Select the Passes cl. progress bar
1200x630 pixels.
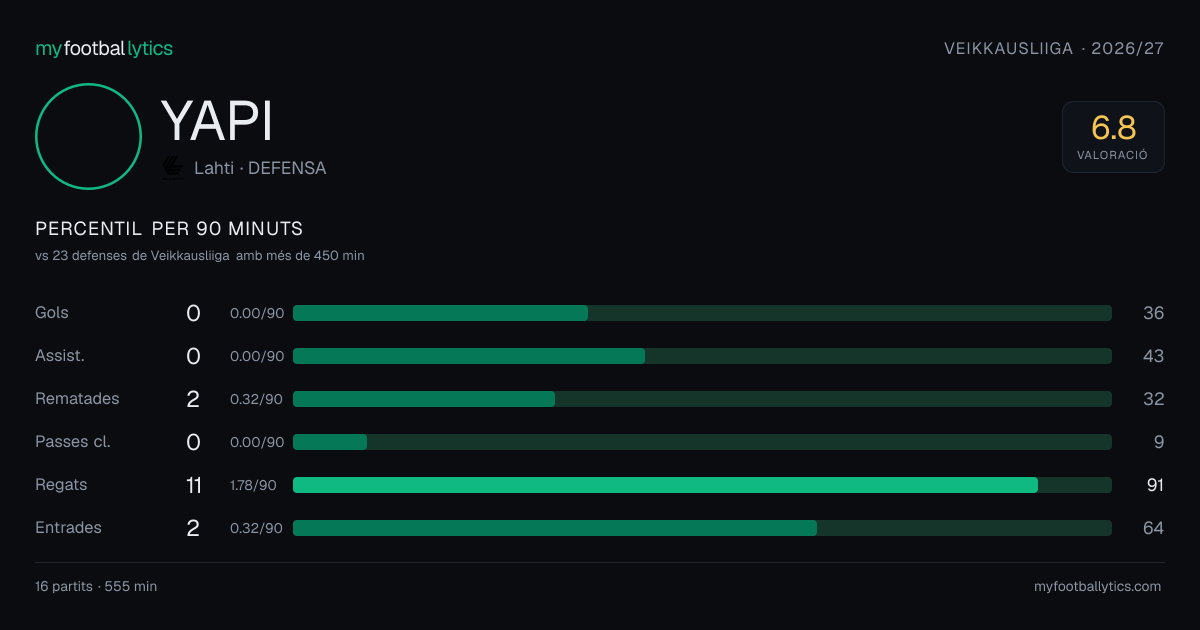(702, 442)
